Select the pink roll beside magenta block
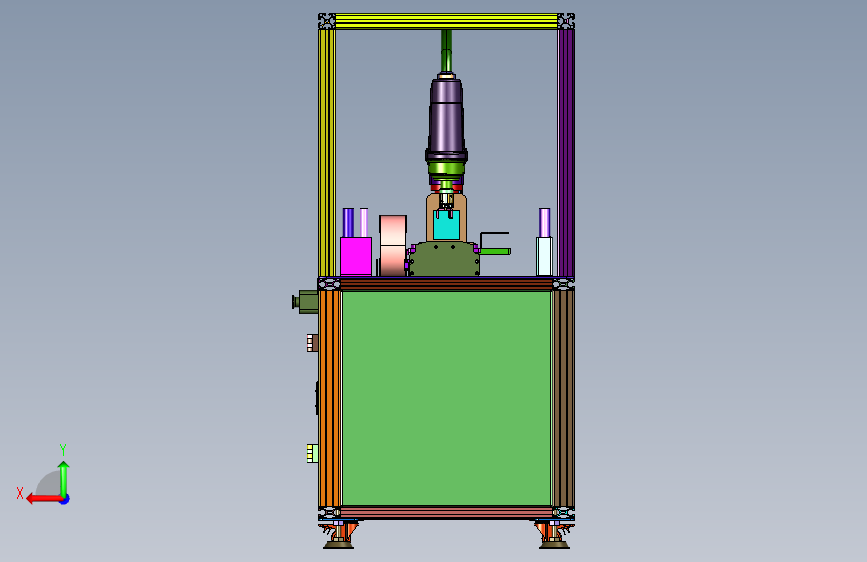Image resolution: width=867 pixels, height=562 pixels. coord(393,246)
